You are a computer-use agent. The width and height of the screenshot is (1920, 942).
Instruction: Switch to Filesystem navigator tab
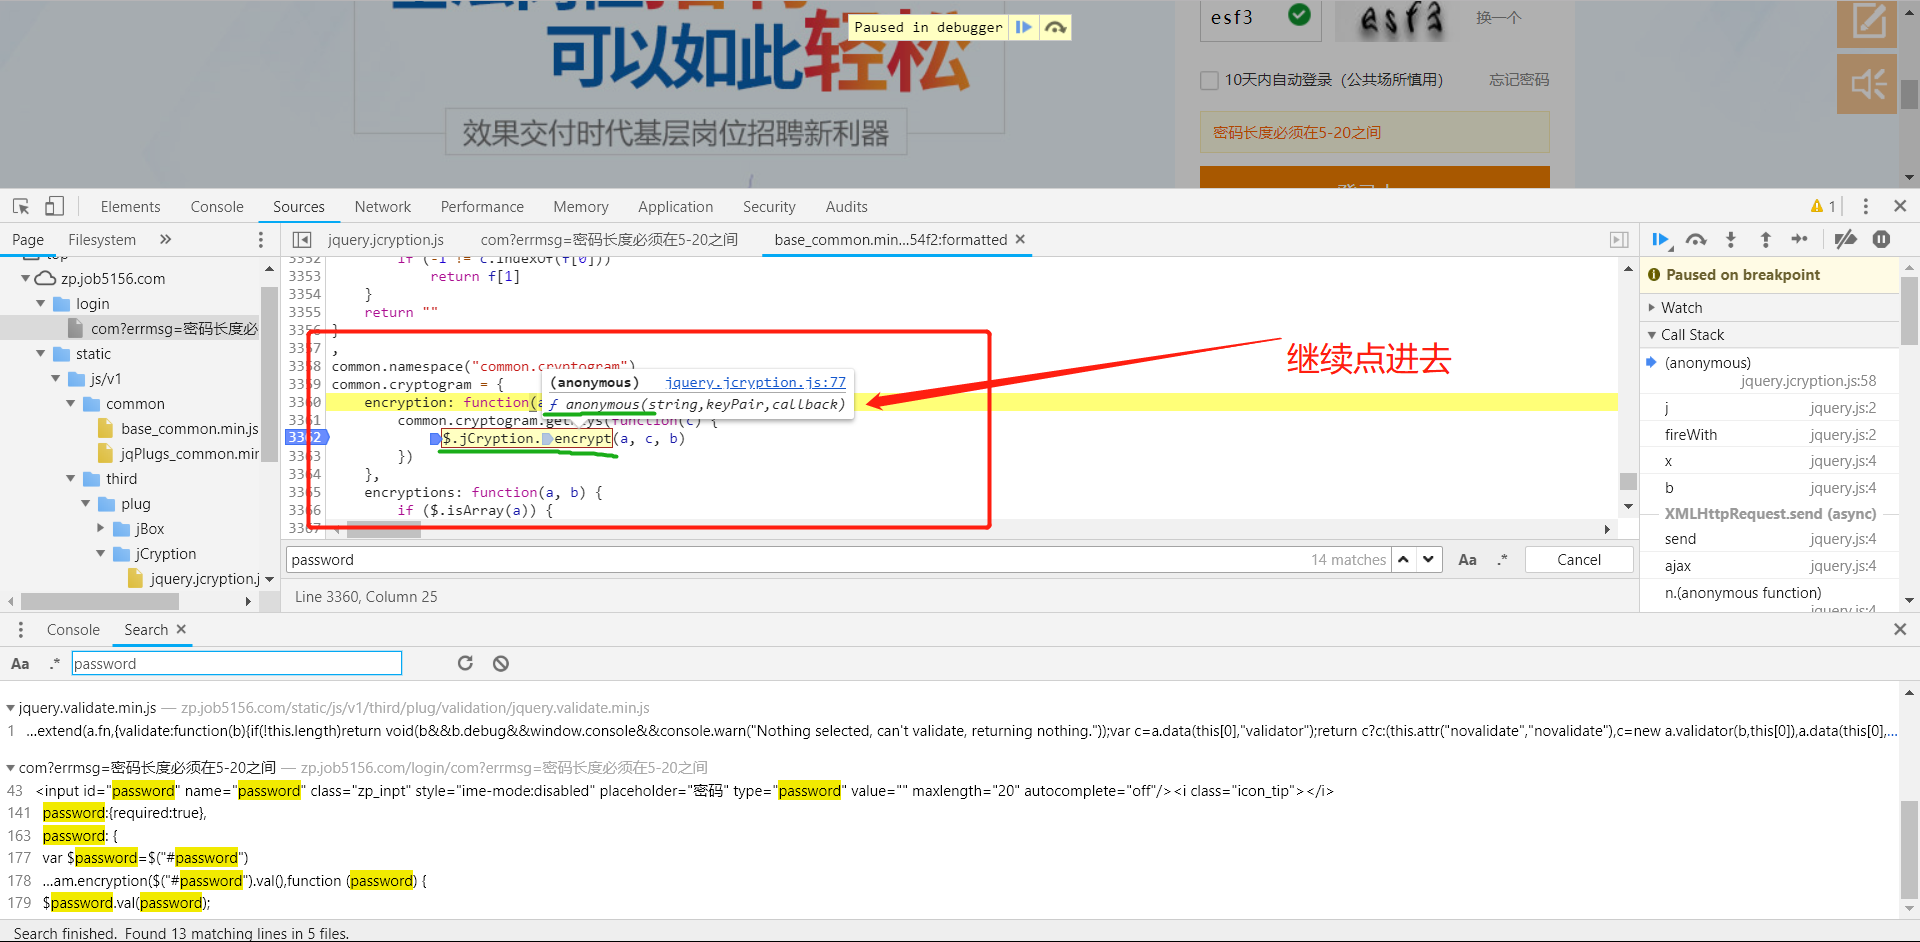[102, 240]
